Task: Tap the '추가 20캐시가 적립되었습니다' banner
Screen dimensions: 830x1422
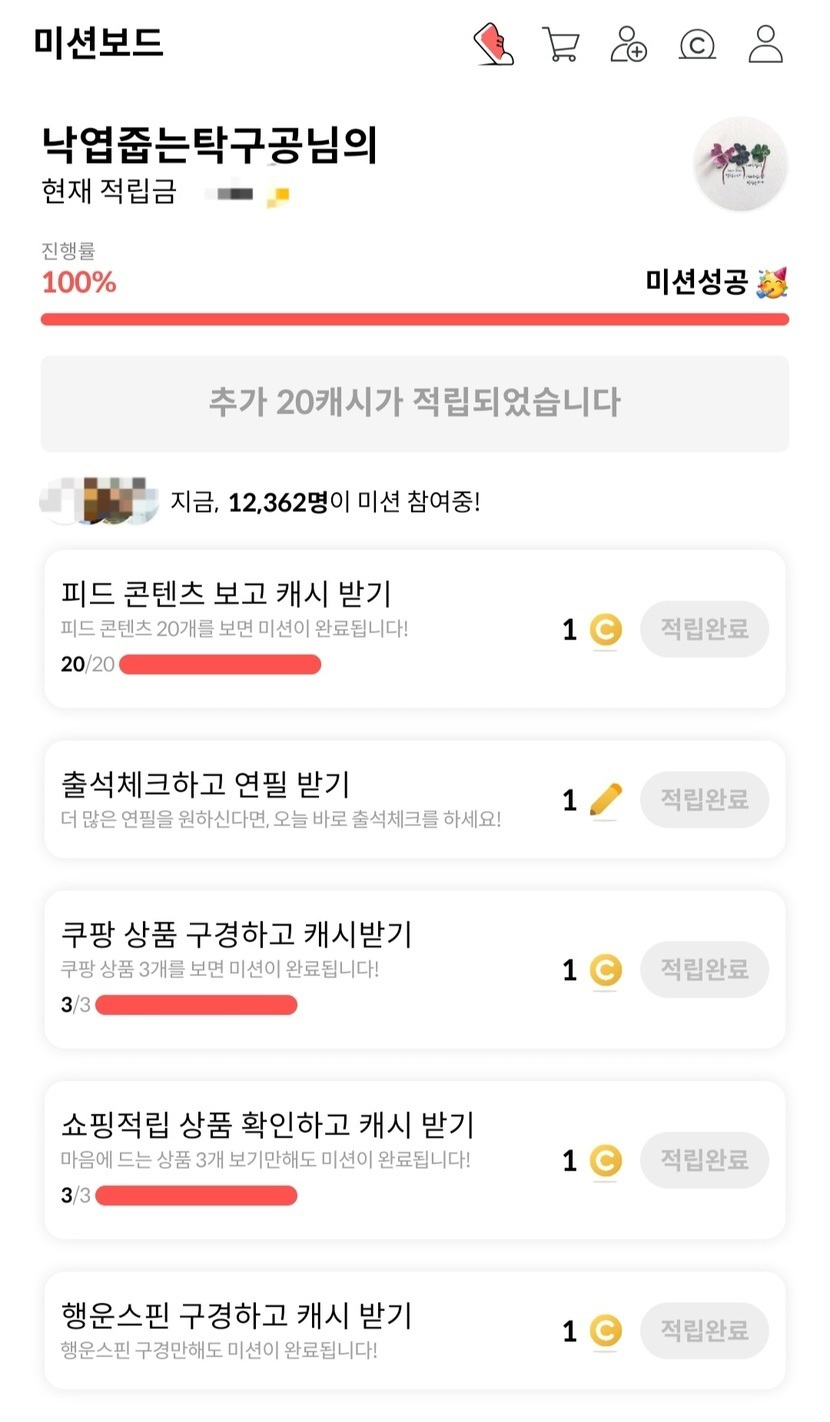Action: pos(415,403)
